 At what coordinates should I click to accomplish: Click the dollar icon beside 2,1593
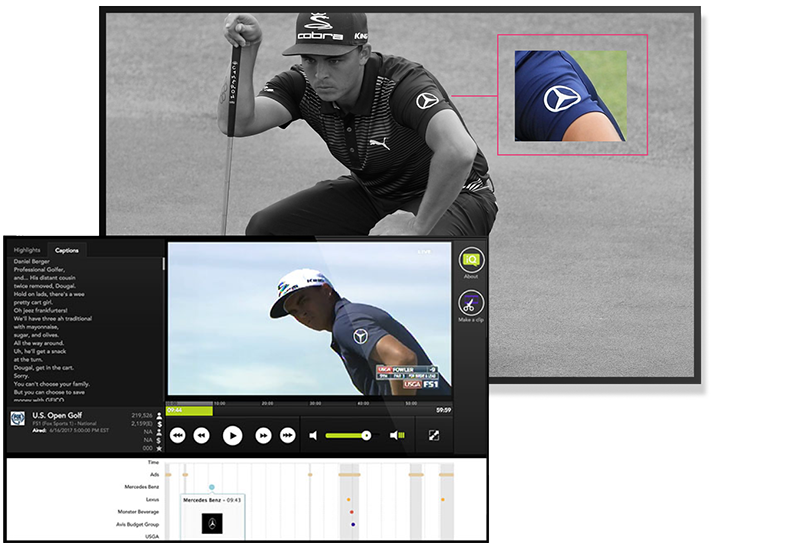(x=159, y=424)
